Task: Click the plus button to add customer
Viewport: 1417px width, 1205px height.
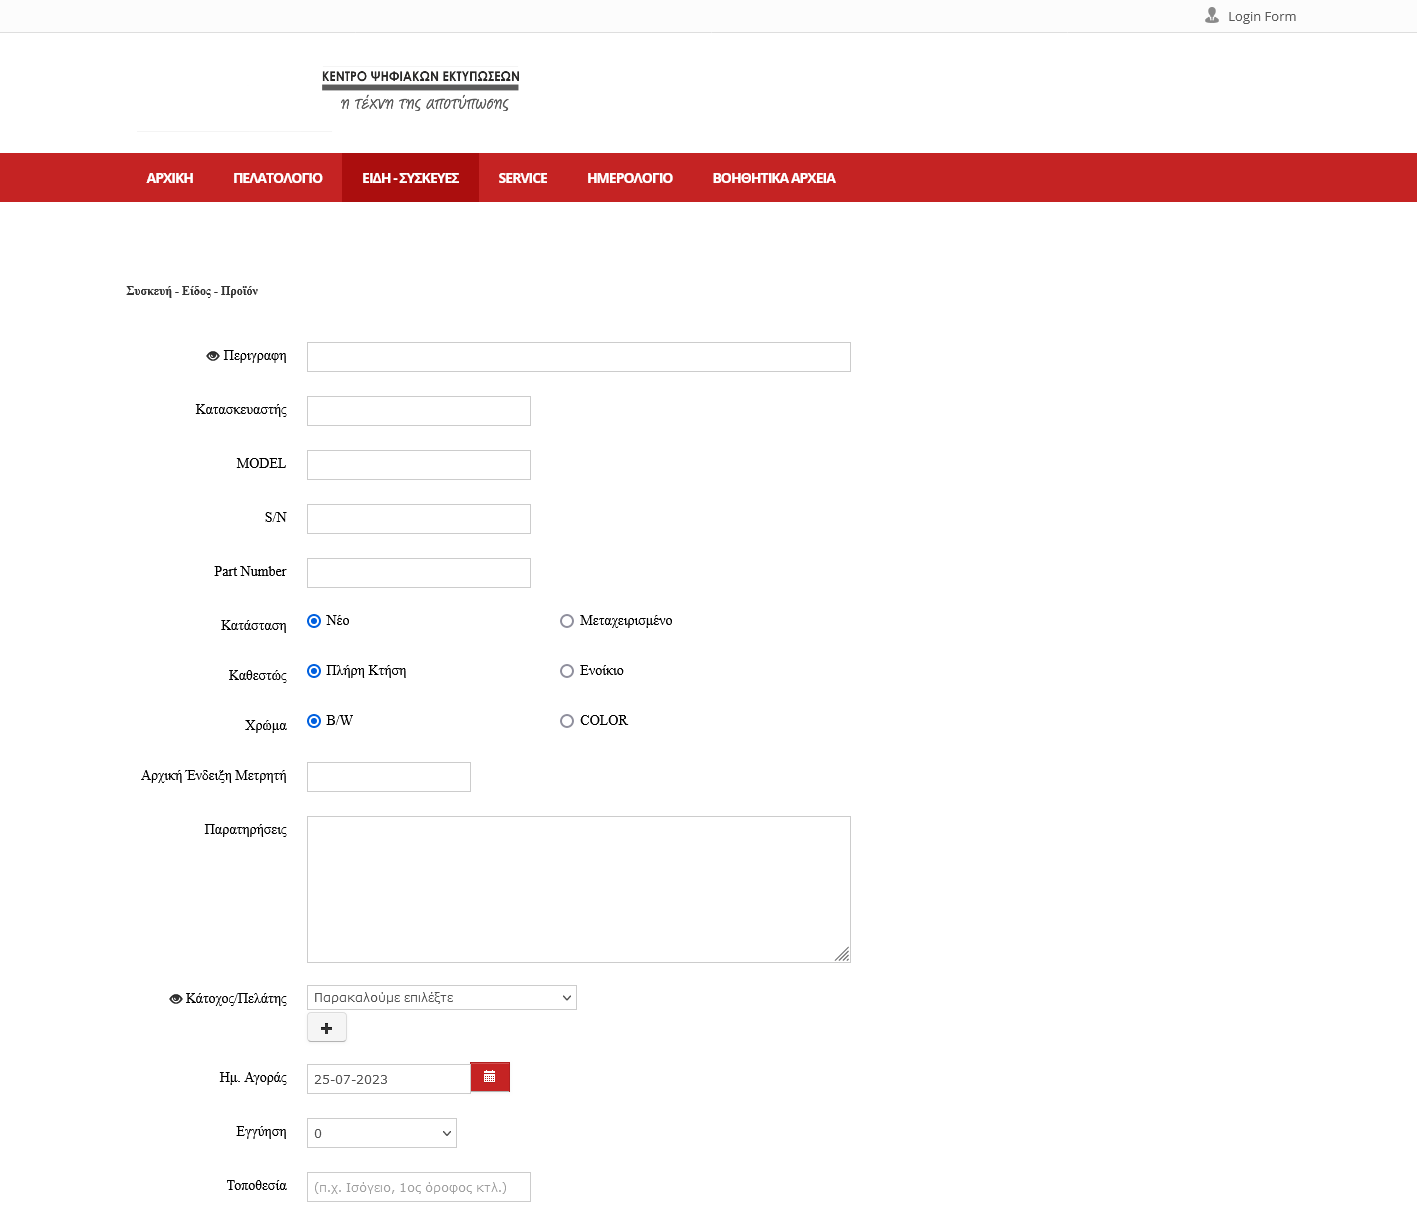Action: (x=327, y=1028)
